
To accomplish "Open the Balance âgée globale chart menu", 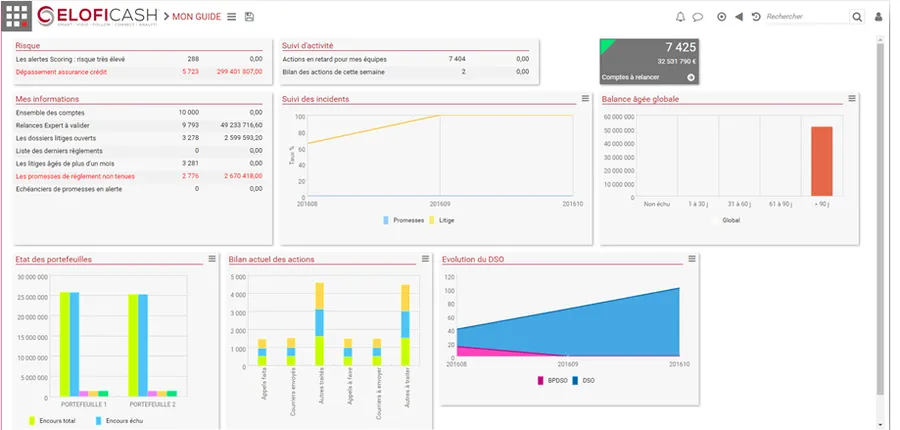I will pyautogui.click(x=852, y=99).
